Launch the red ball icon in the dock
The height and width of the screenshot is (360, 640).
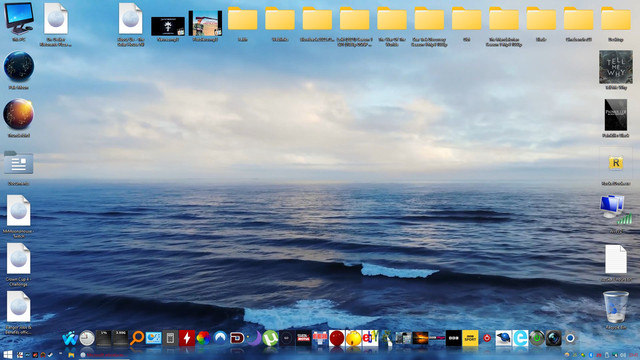(337, 338)
